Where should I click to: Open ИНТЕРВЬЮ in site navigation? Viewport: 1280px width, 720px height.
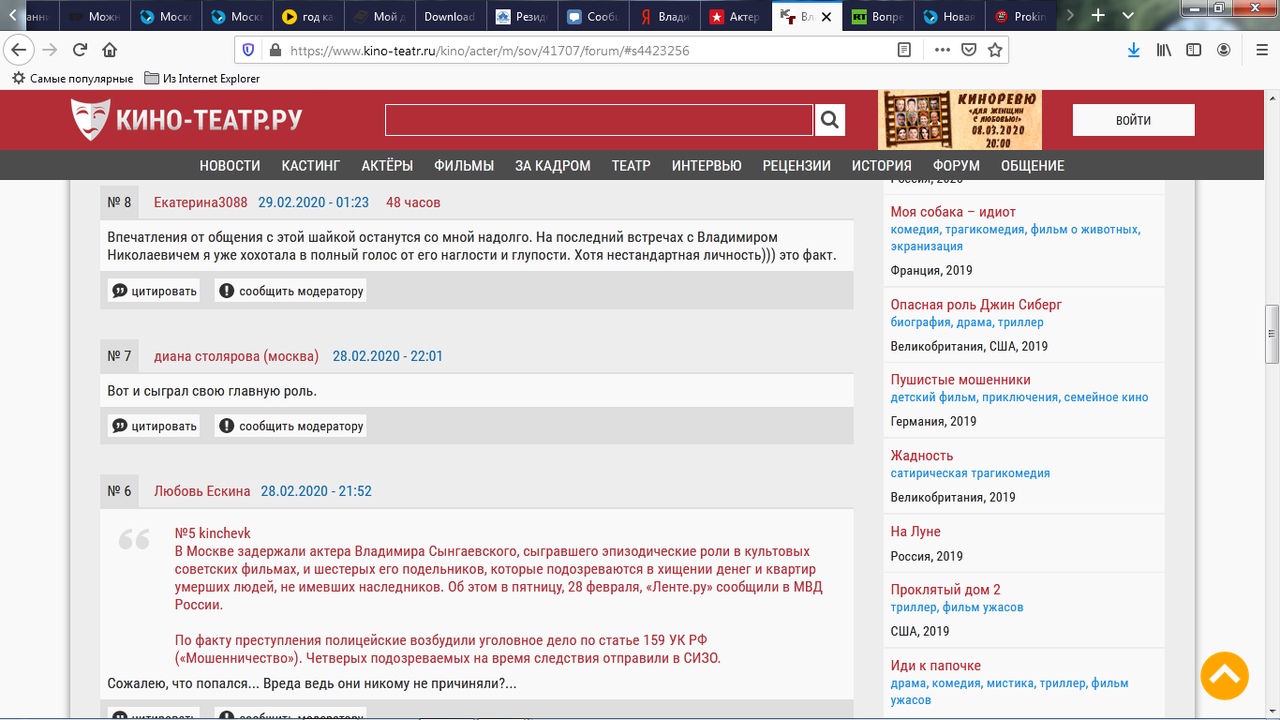707,166
